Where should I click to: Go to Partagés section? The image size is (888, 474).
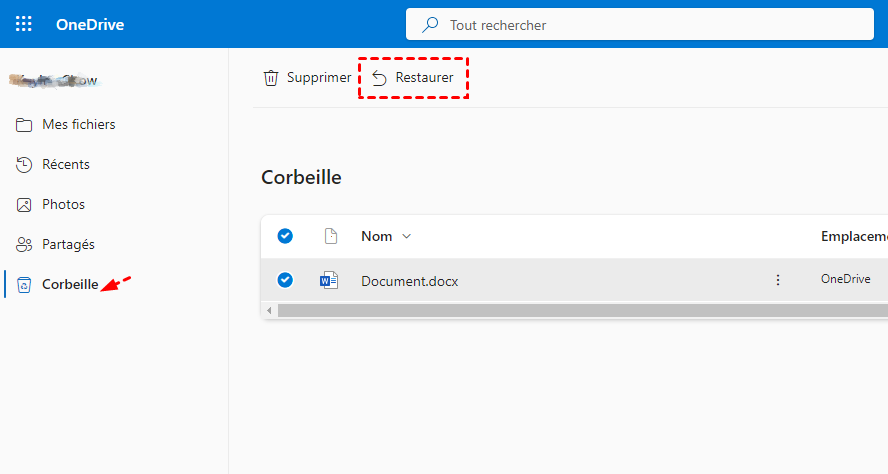point(68,245)
